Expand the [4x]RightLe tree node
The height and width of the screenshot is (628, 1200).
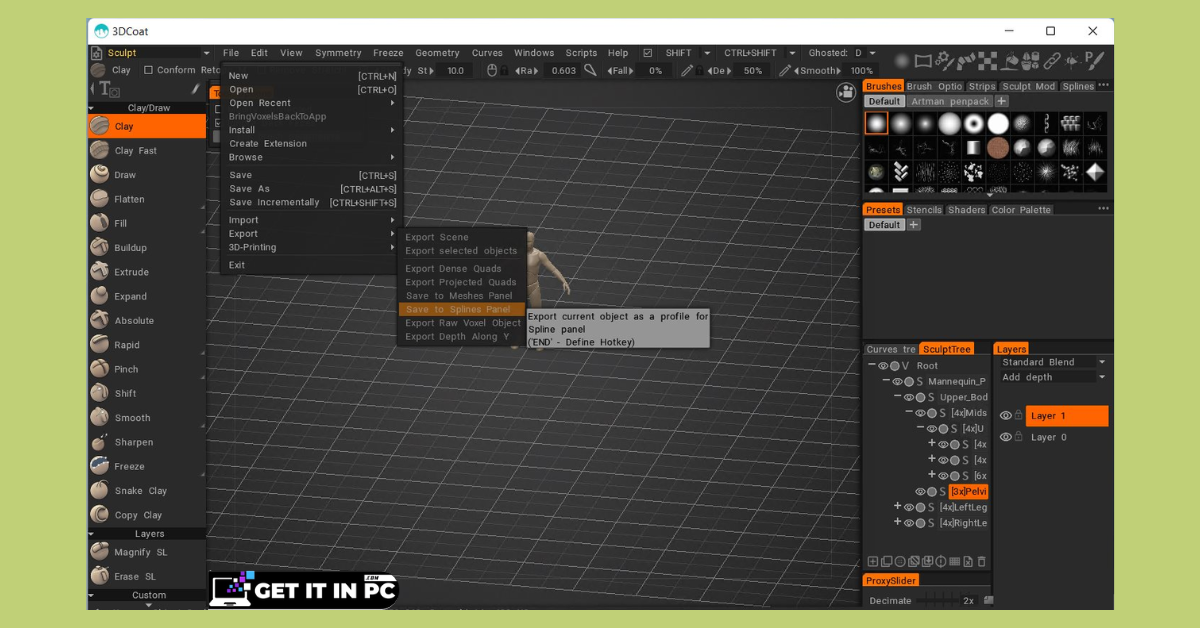pyautogui.click(x=897, y=523)
